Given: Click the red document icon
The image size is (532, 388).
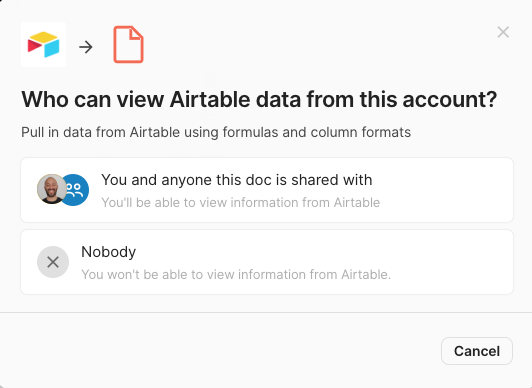Looking at the screenshot, I should coord(128,44).
